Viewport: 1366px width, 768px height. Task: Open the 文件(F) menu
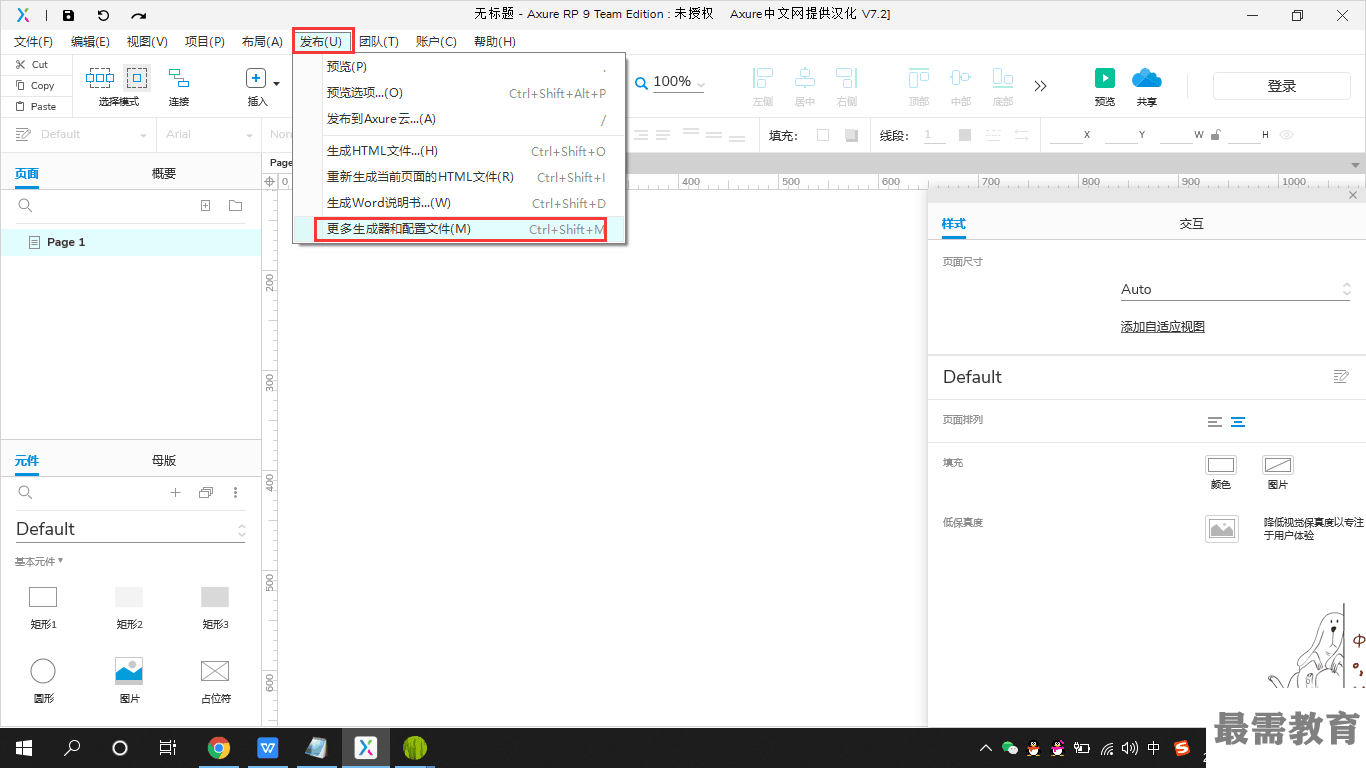click(33, 42)
